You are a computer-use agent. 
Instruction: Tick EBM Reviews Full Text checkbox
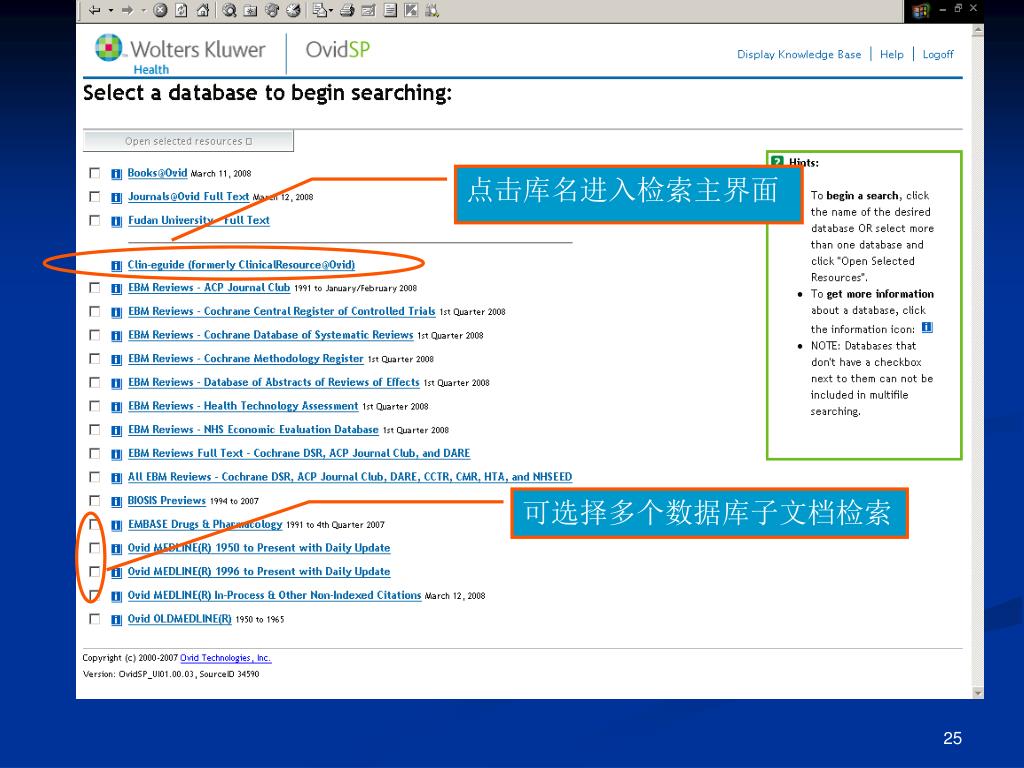pos(95,453)
